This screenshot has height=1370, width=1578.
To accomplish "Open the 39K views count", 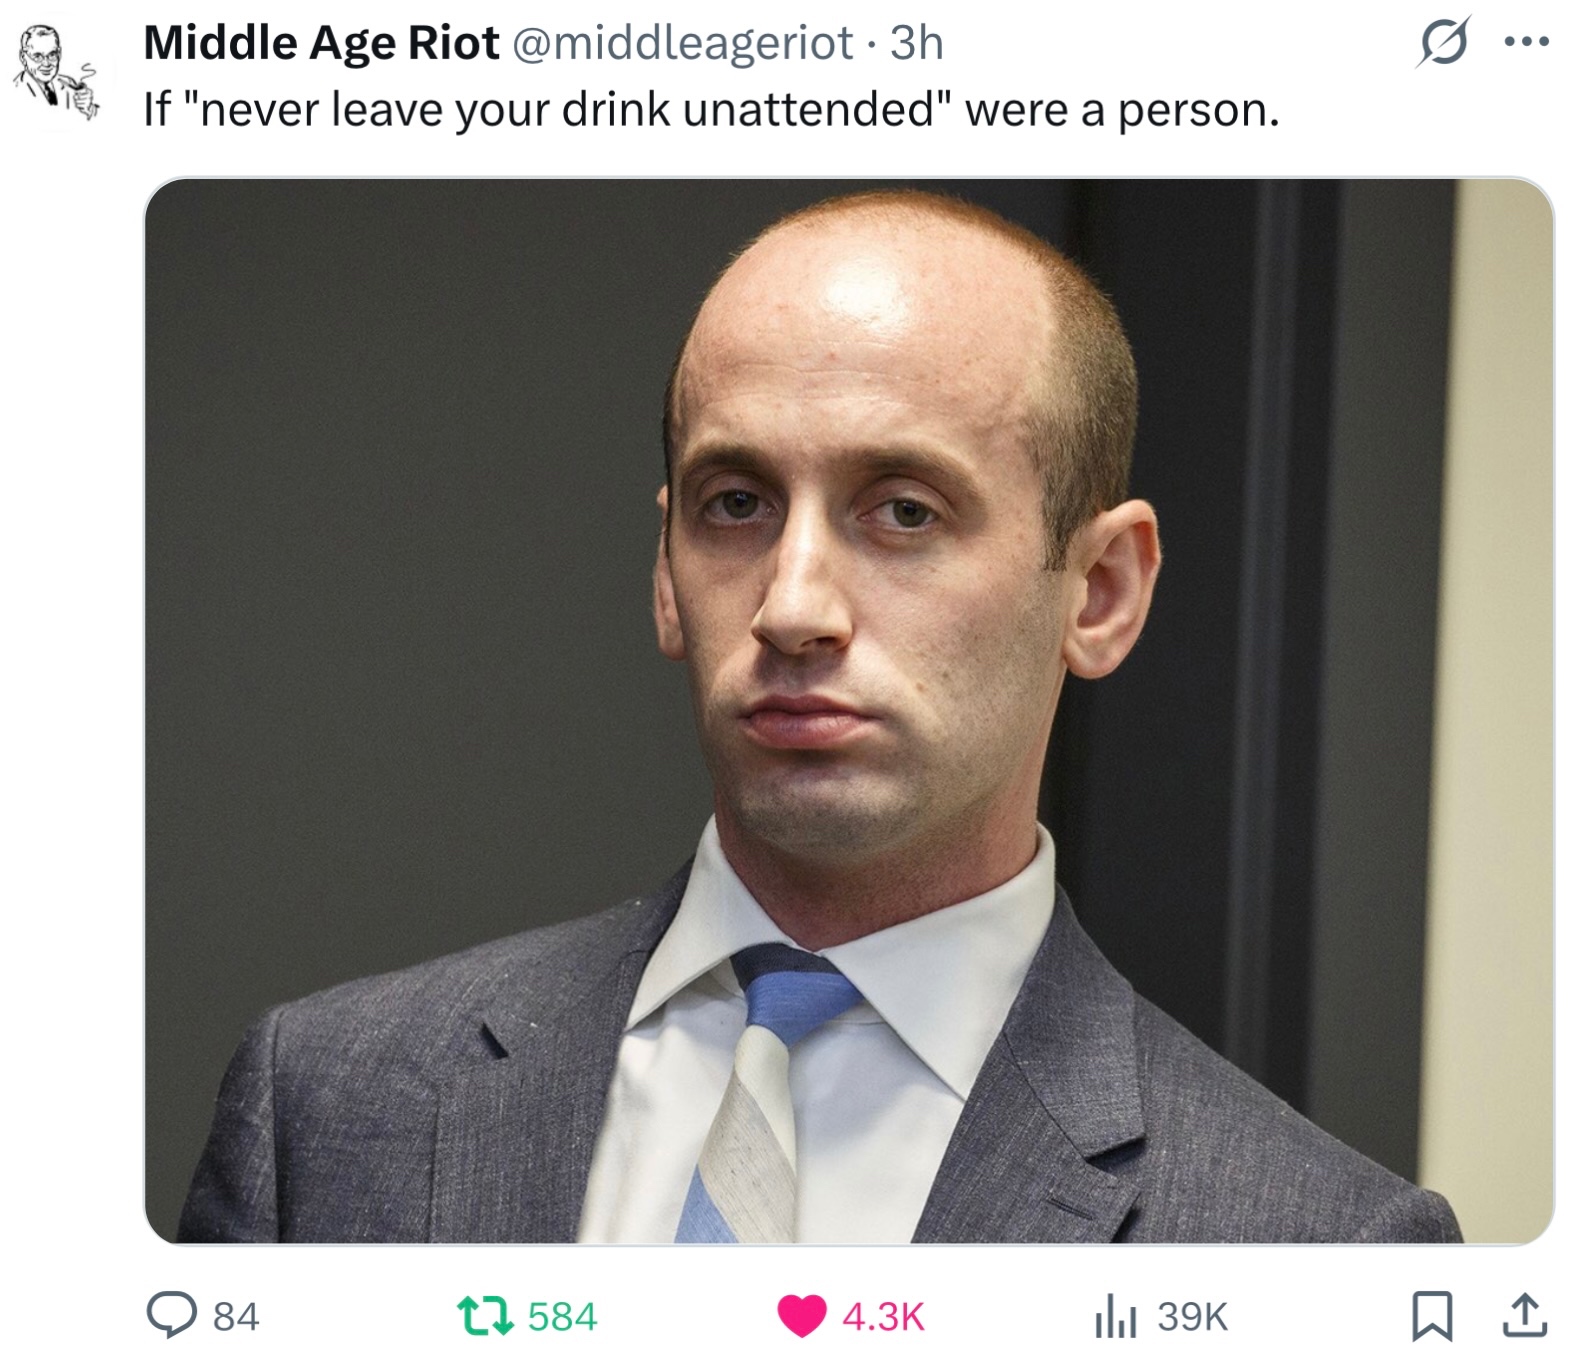I will (1192, 1317).
